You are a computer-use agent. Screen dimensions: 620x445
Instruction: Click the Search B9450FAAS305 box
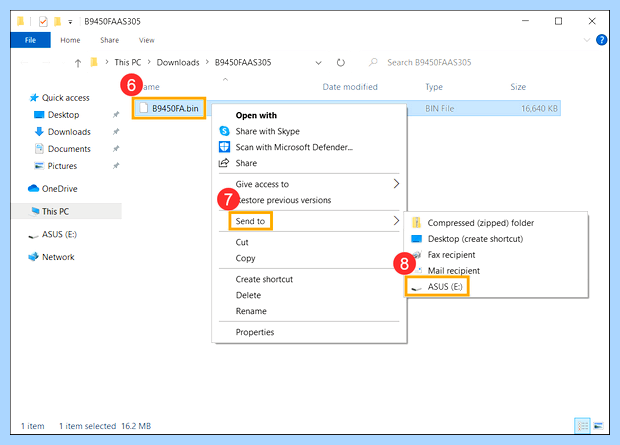click(x=429, y=62)
